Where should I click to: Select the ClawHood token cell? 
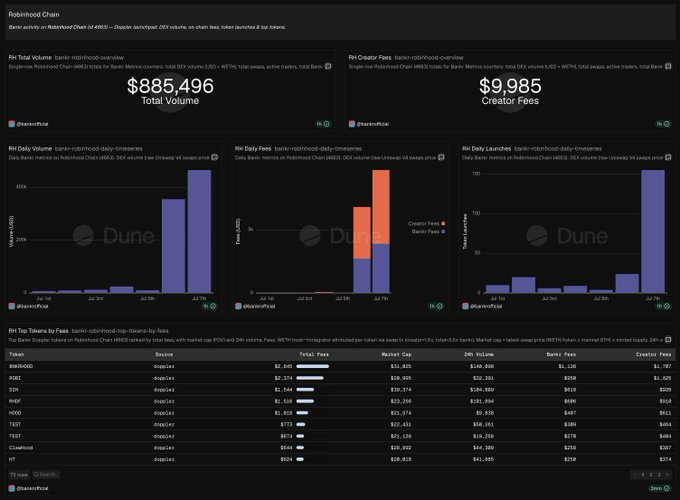pyautogui.click(x=21, y=448)
